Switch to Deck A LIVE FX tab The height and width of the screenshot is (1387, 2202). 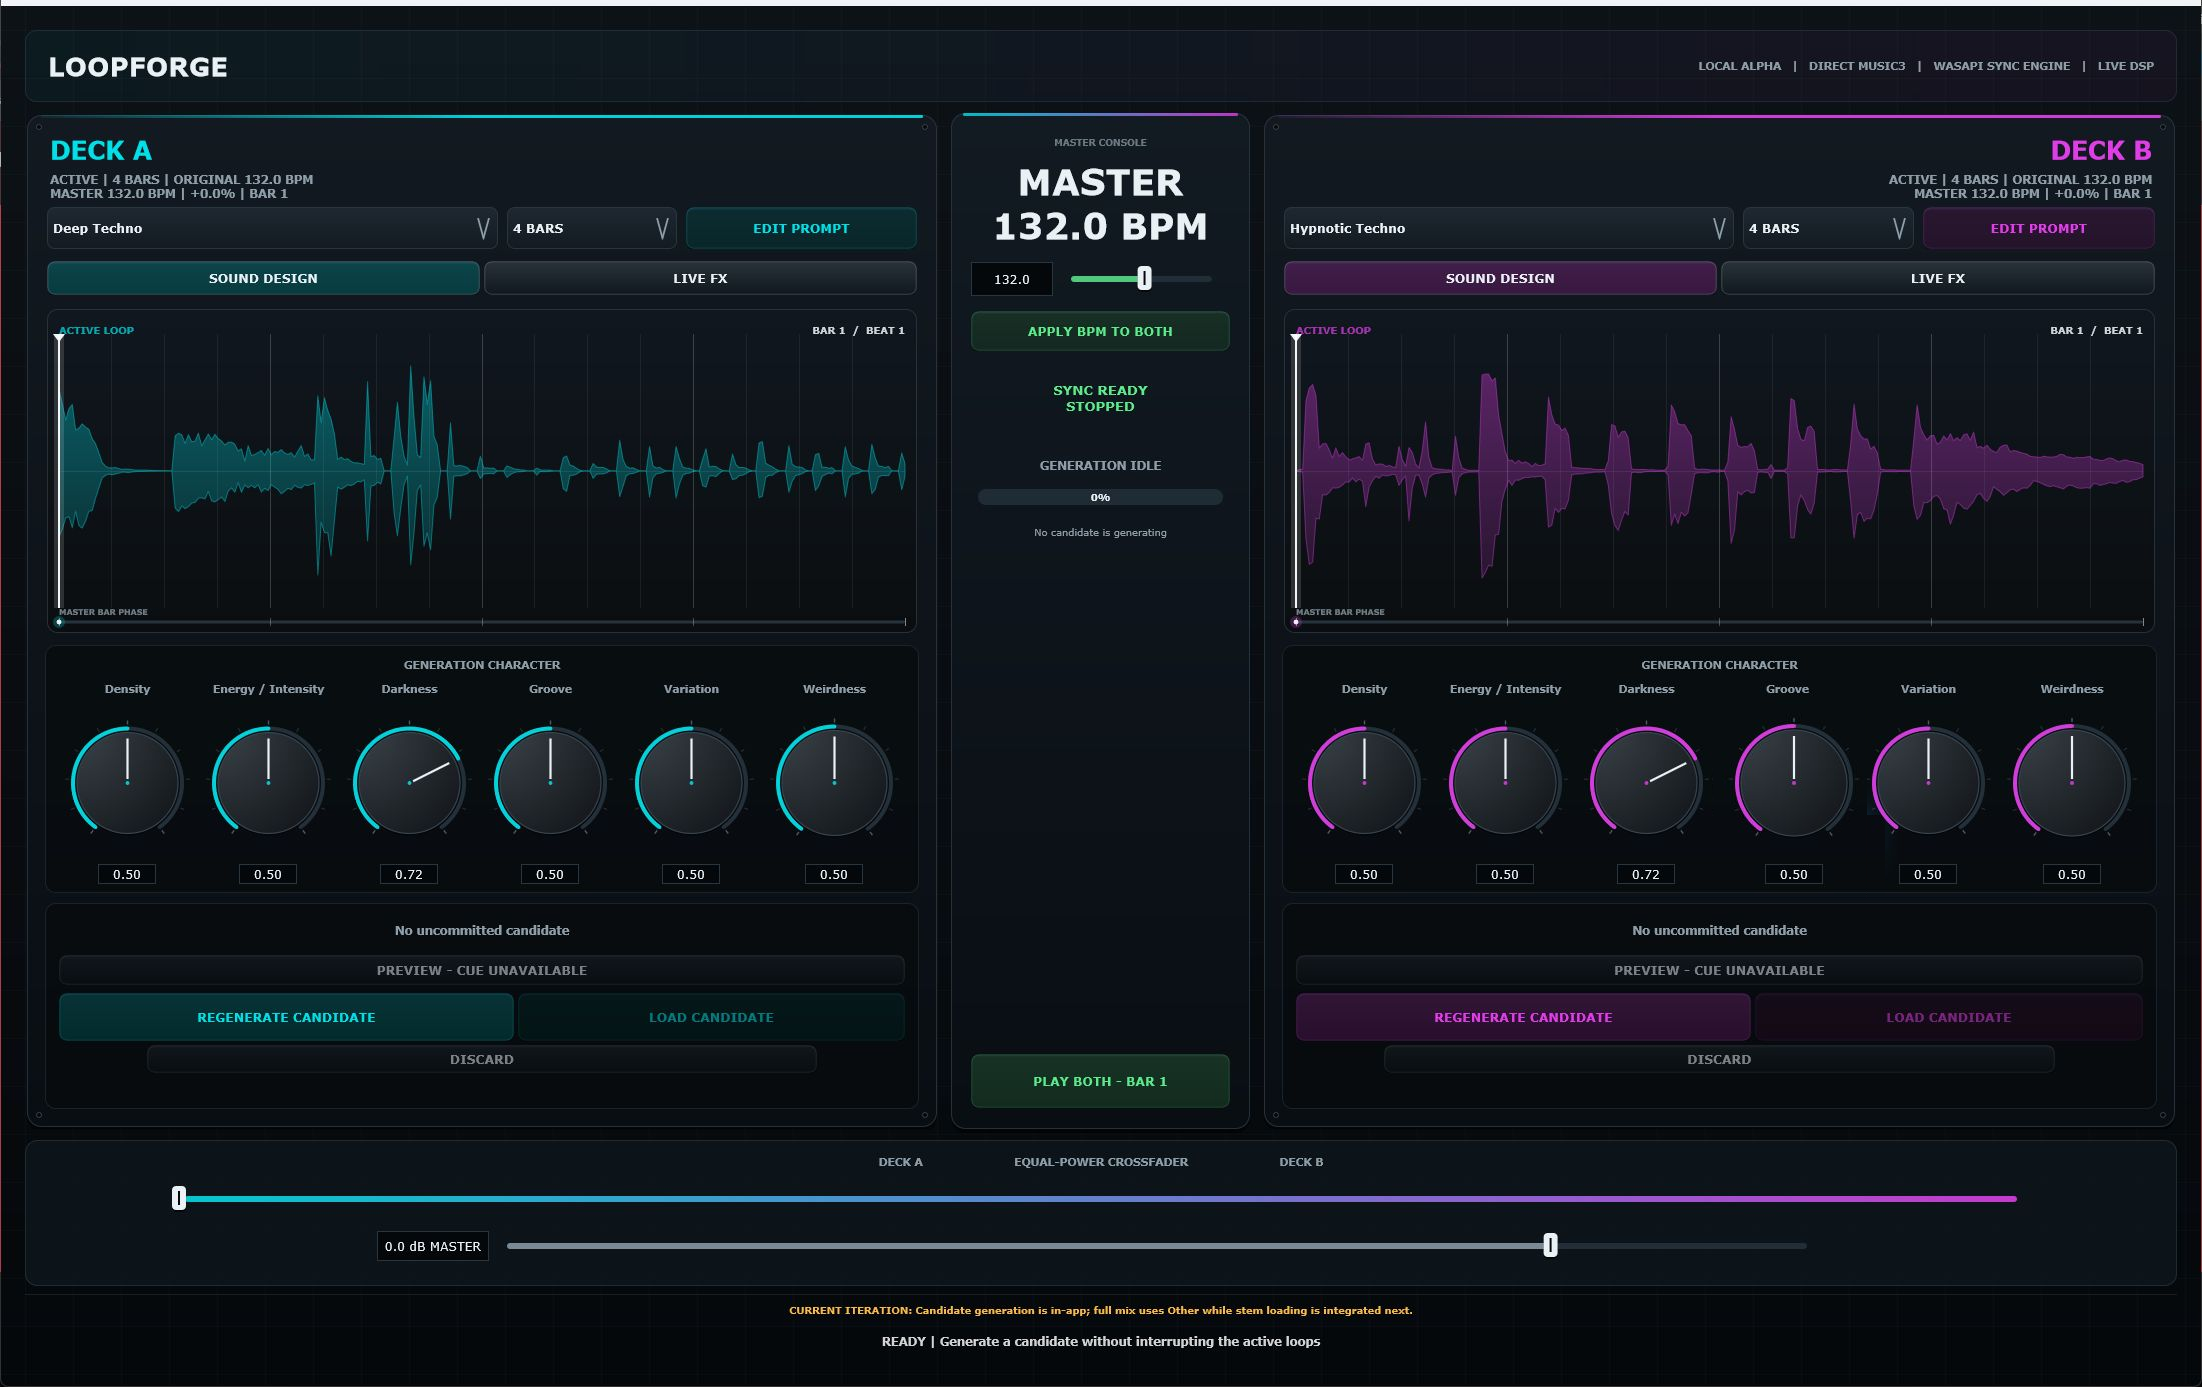[700, 278]
